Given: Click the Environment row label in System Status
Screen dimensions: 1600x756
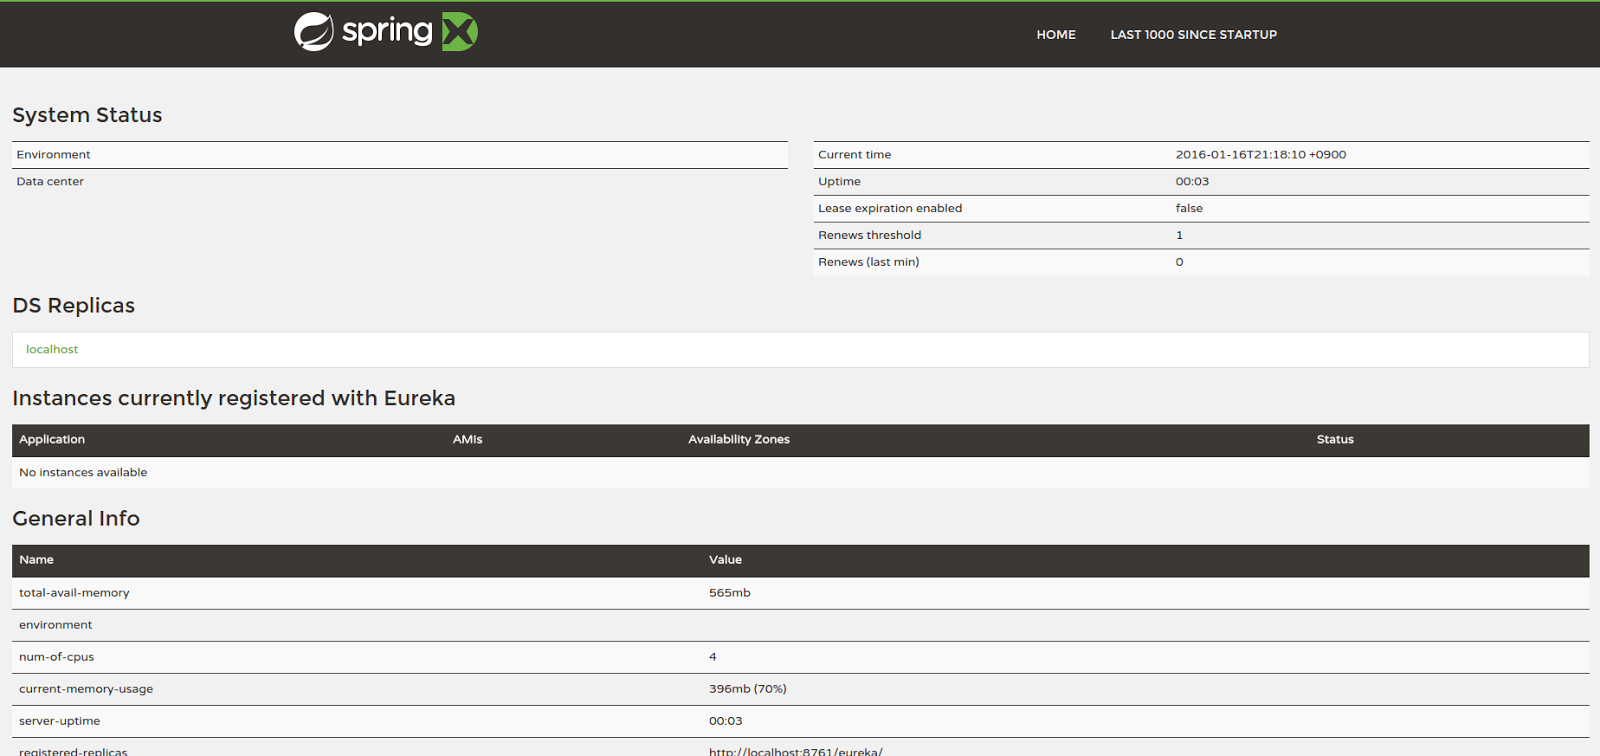Looking at the screenshot, I should [53, 154].
